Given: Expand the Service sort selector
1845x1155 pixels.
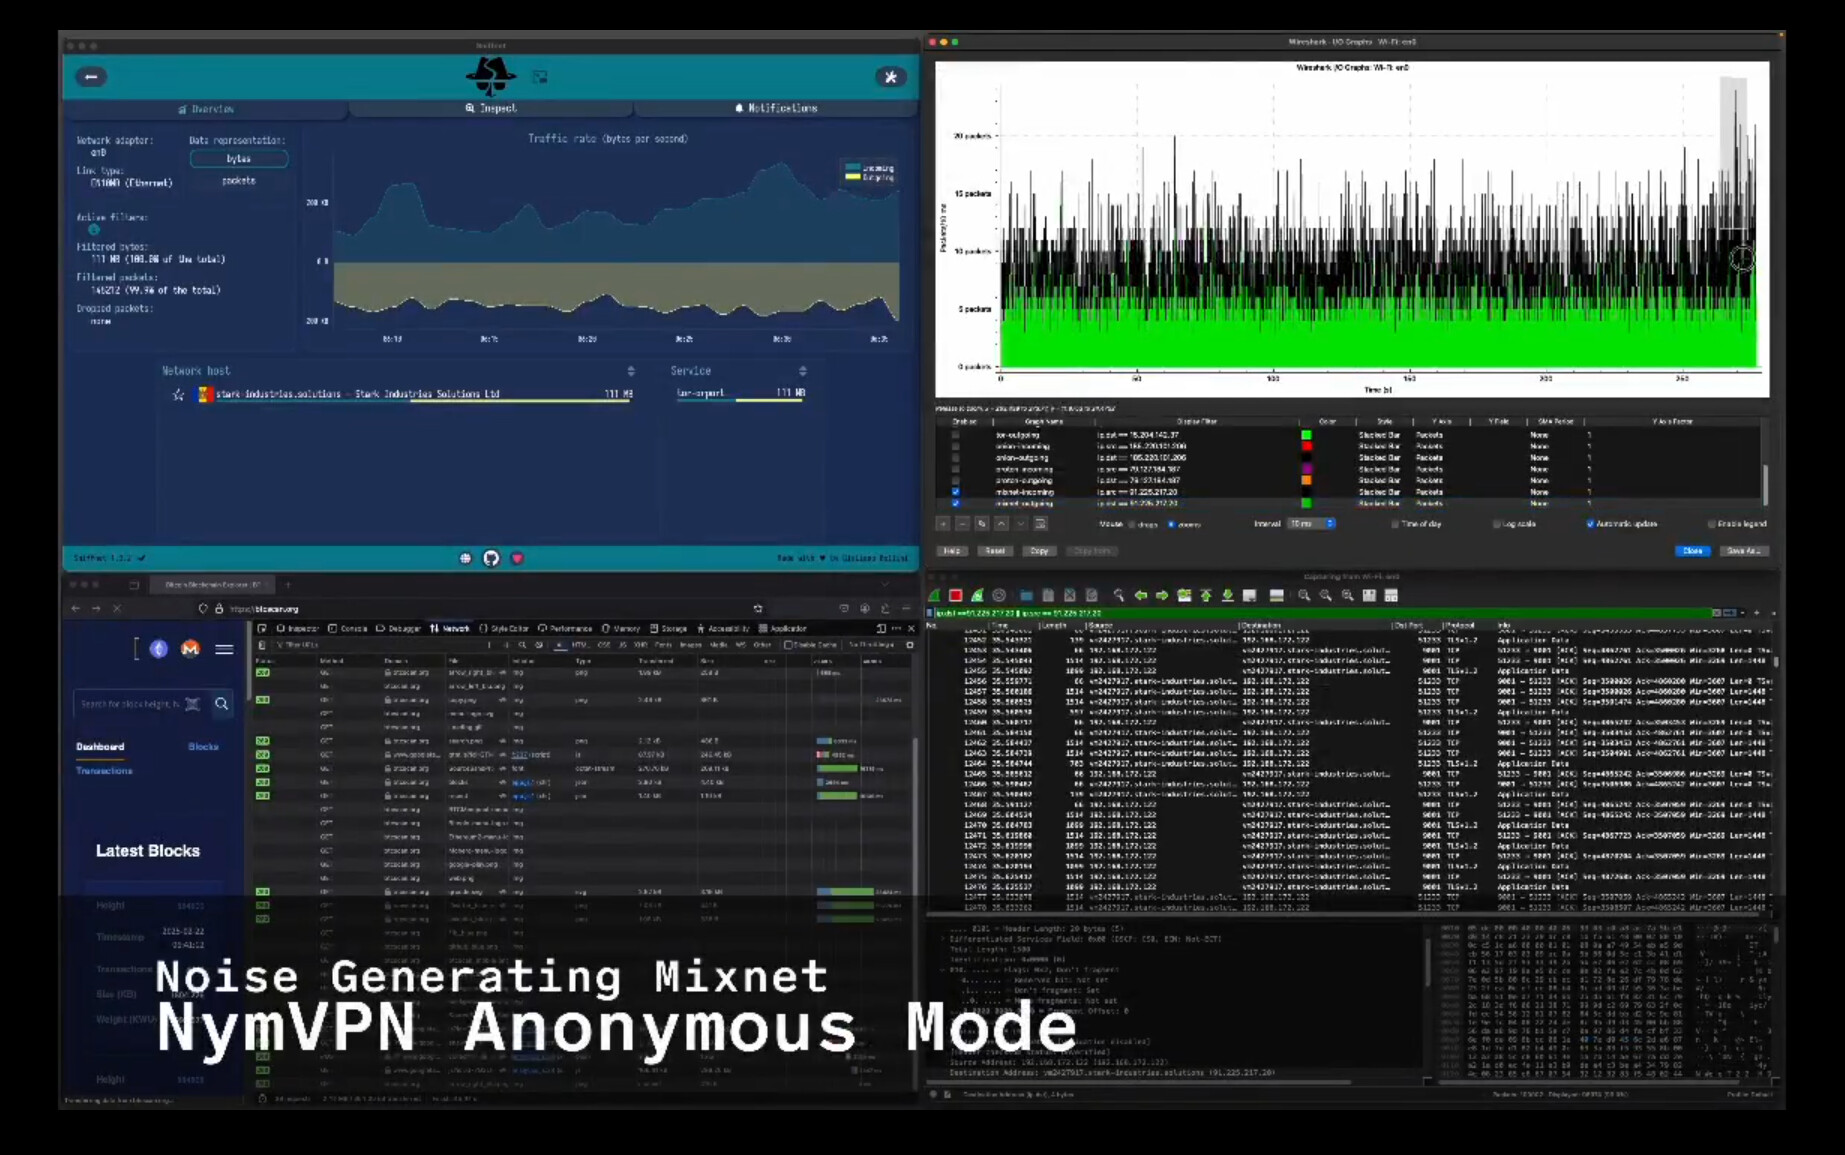Looking at the screenshot, I should pyautogui.click(x=802, y=371).
